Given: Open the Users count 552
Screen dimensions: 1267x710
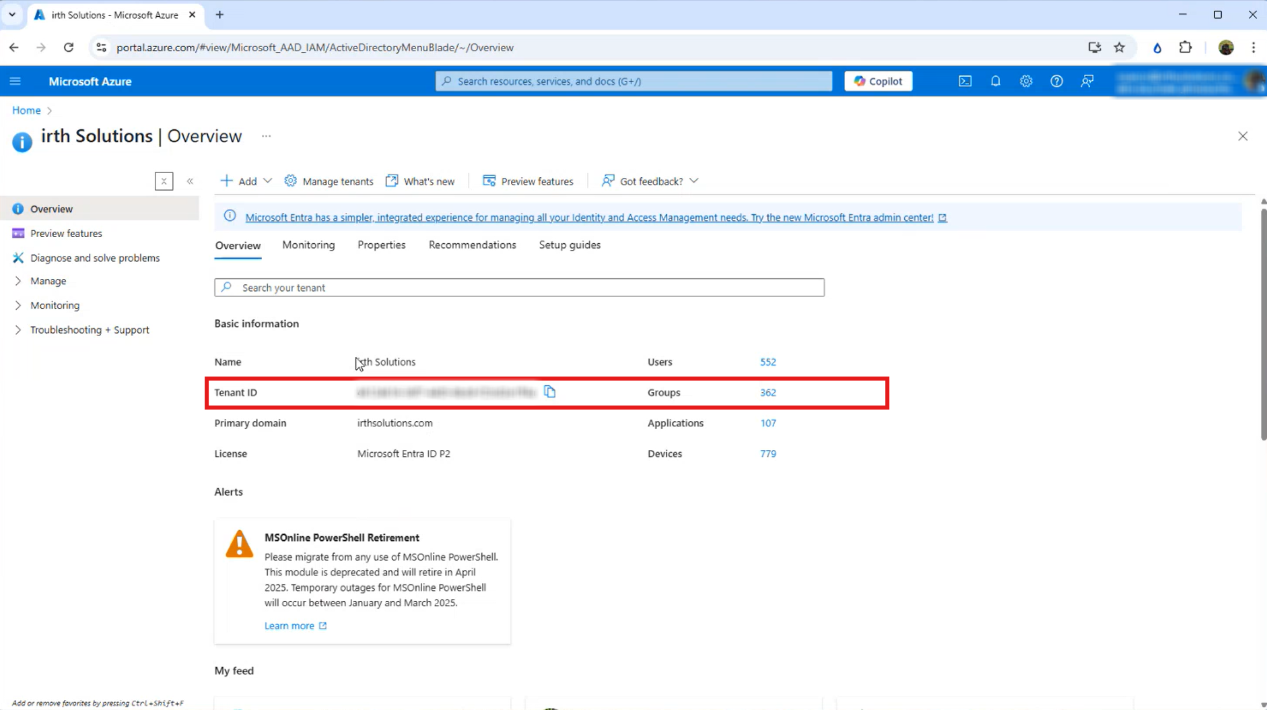Looking at the screenshot, I should coord(768,362).
